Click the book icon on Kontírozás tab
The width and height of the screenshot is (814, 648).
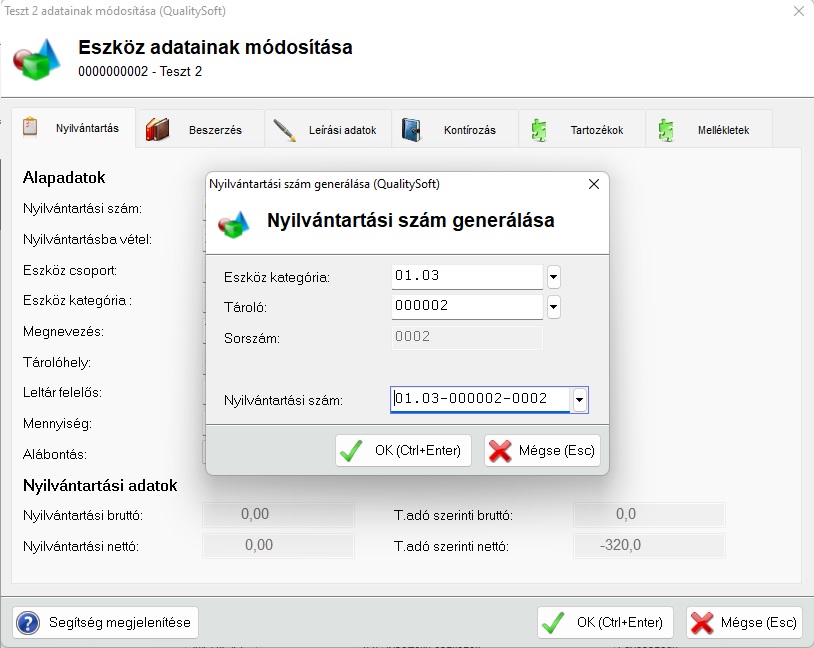pos(412,130)
